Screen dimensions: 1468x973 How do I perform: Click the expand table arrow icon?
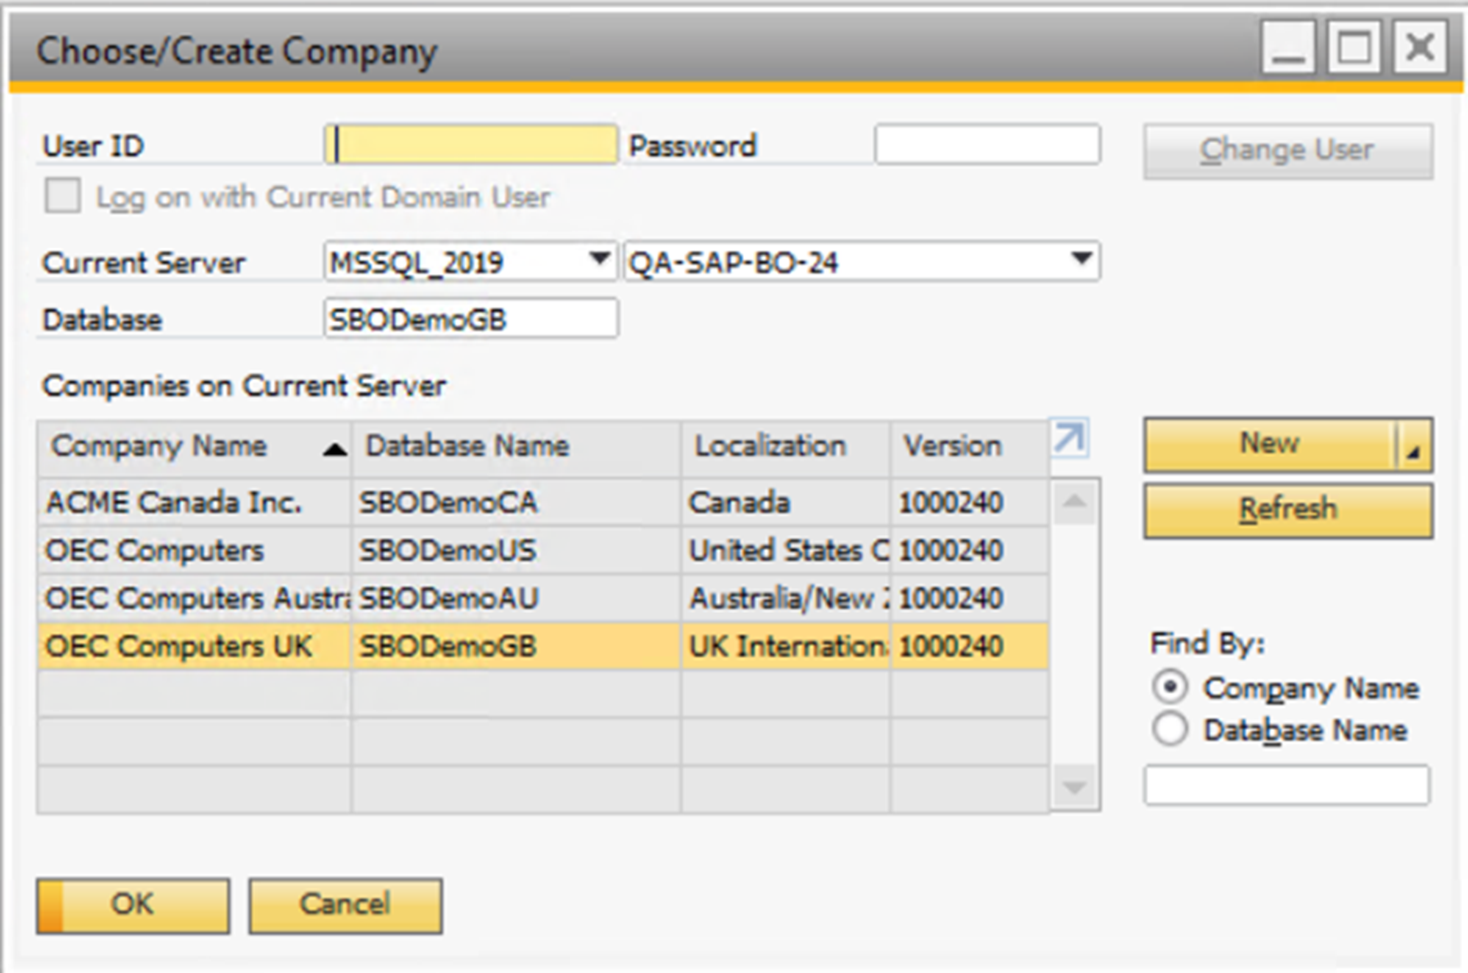click(x=1069, y=438)
